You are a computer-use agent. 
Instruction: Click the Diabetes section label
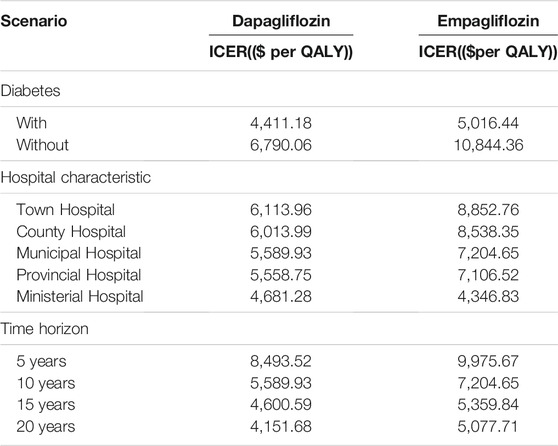coord(30,91)
